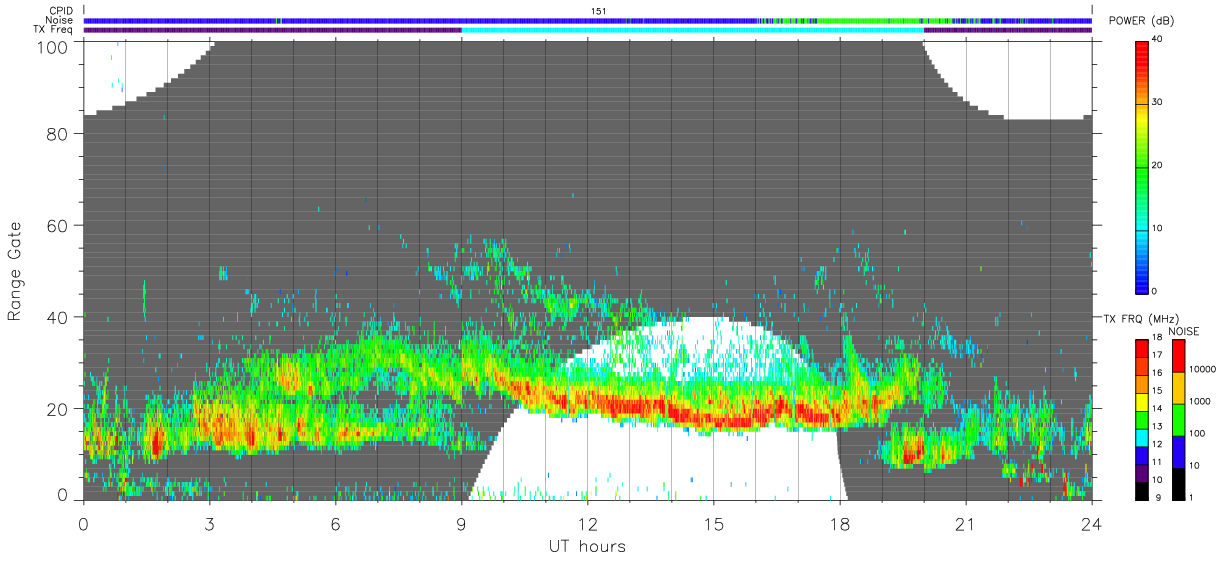
Task: Click the x-axis tick label '24'
Action: (1091, 523)
